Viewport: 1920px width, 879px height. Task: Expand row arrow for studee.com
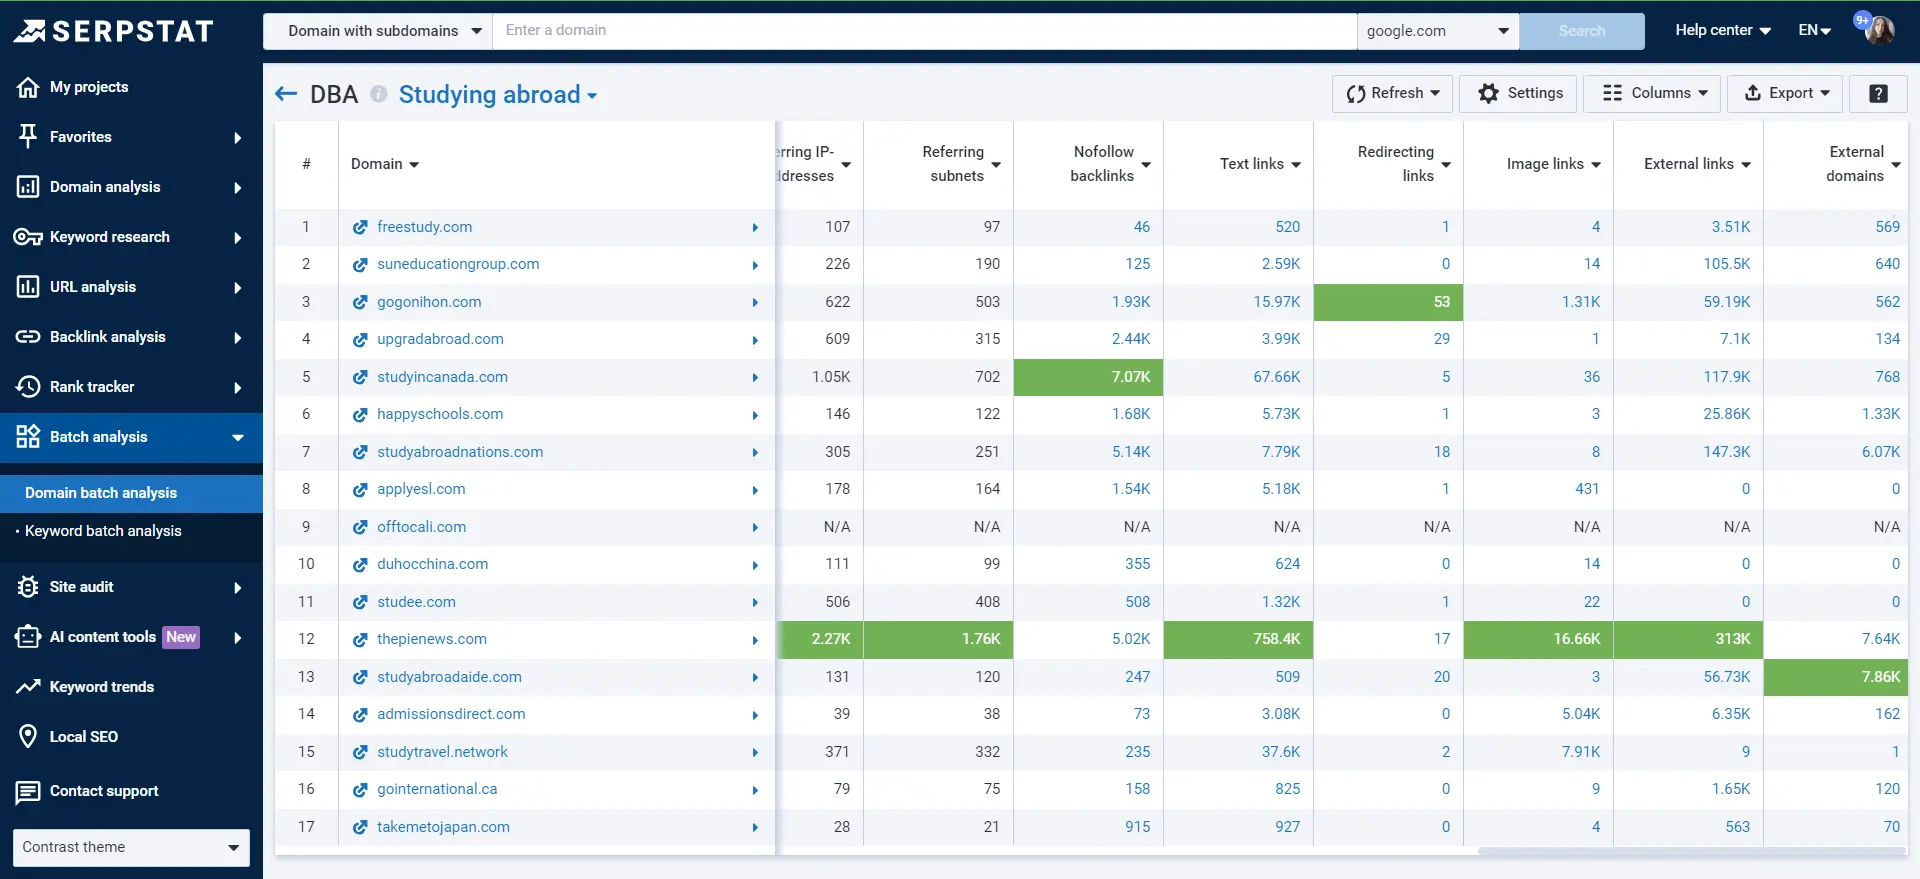[755, 603]
